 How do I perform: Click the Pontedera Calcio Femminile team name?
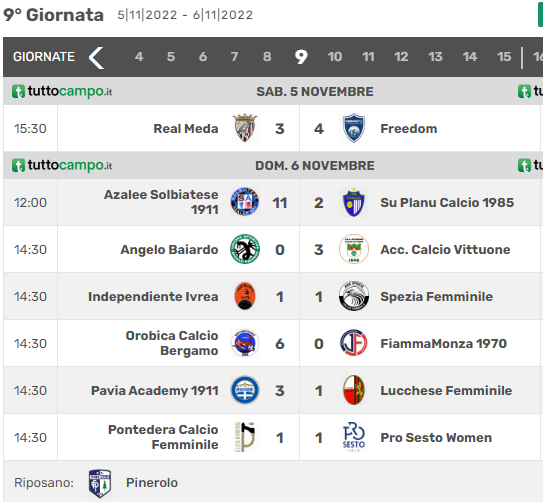tap(163, 437)
